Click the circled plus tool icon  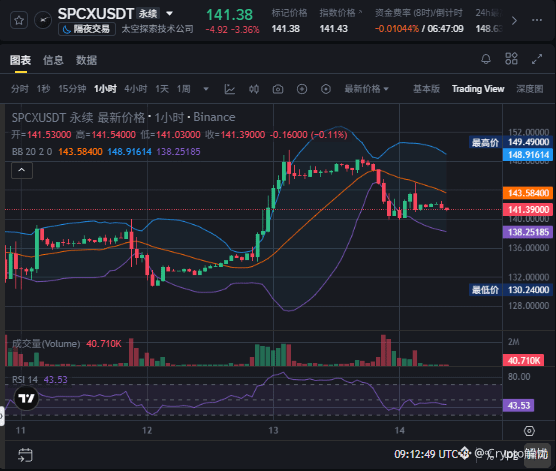(x=302, y=89)
